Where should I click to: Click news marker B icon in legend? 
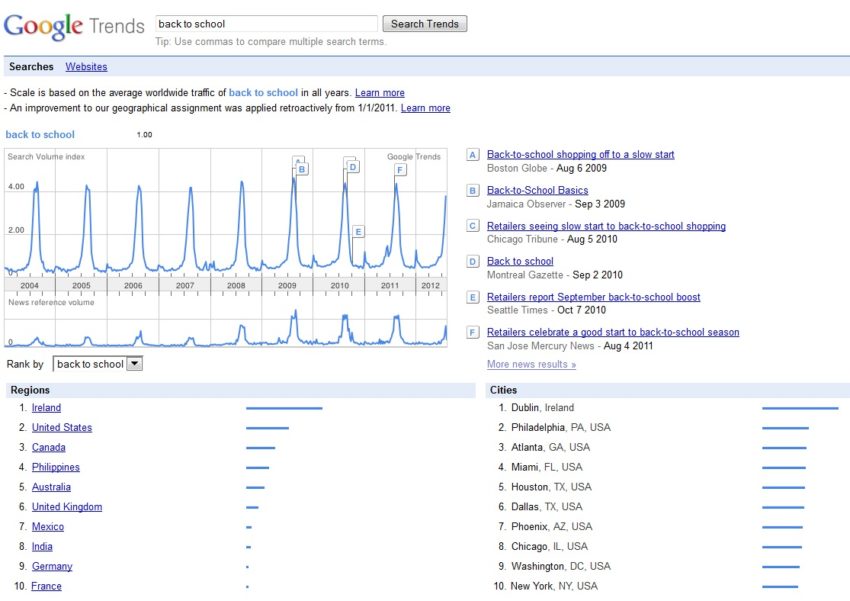pyautogui.click(x=473, y=191)
